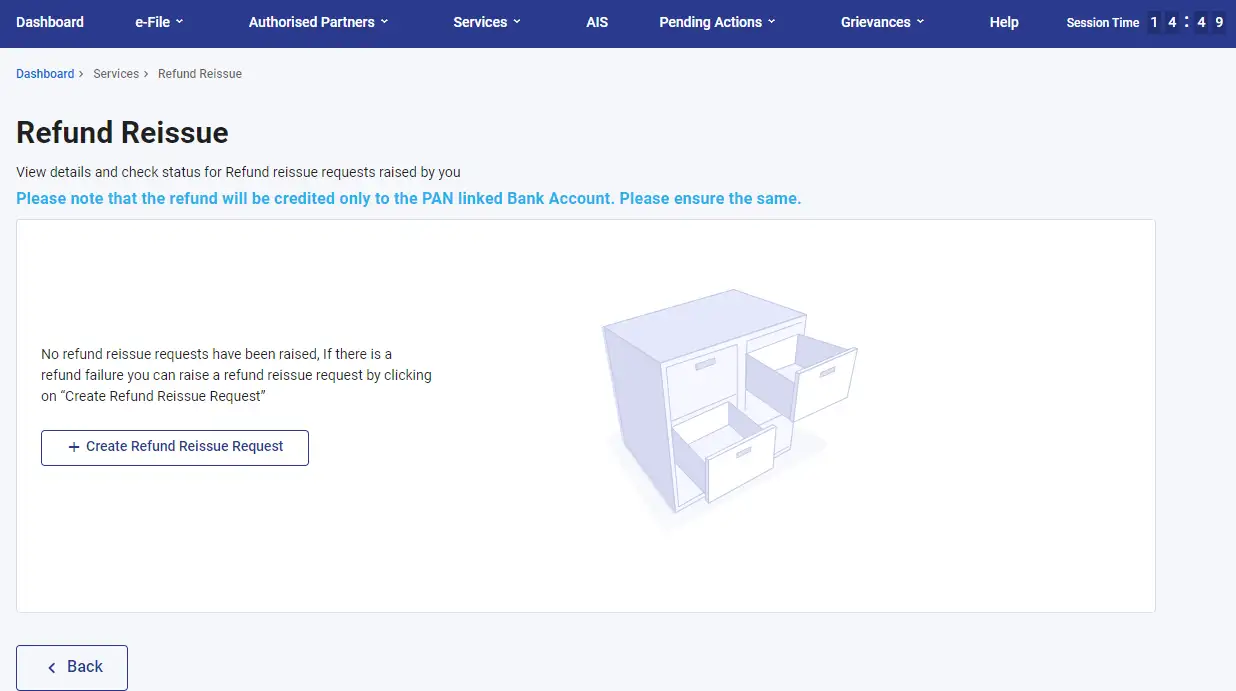Click the 'No refund reissue requests' message

pos(236,376)
